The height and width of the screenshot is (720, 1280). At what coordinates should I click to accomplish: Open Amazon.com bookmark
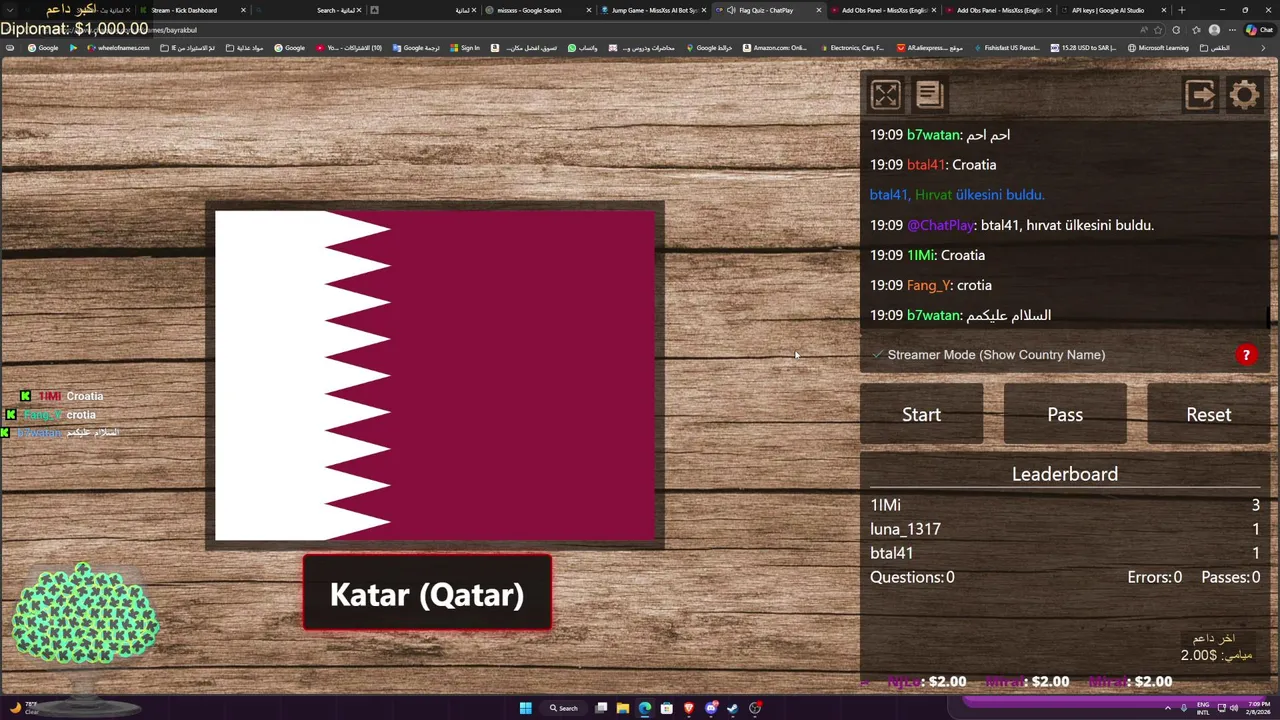[775, 47]
